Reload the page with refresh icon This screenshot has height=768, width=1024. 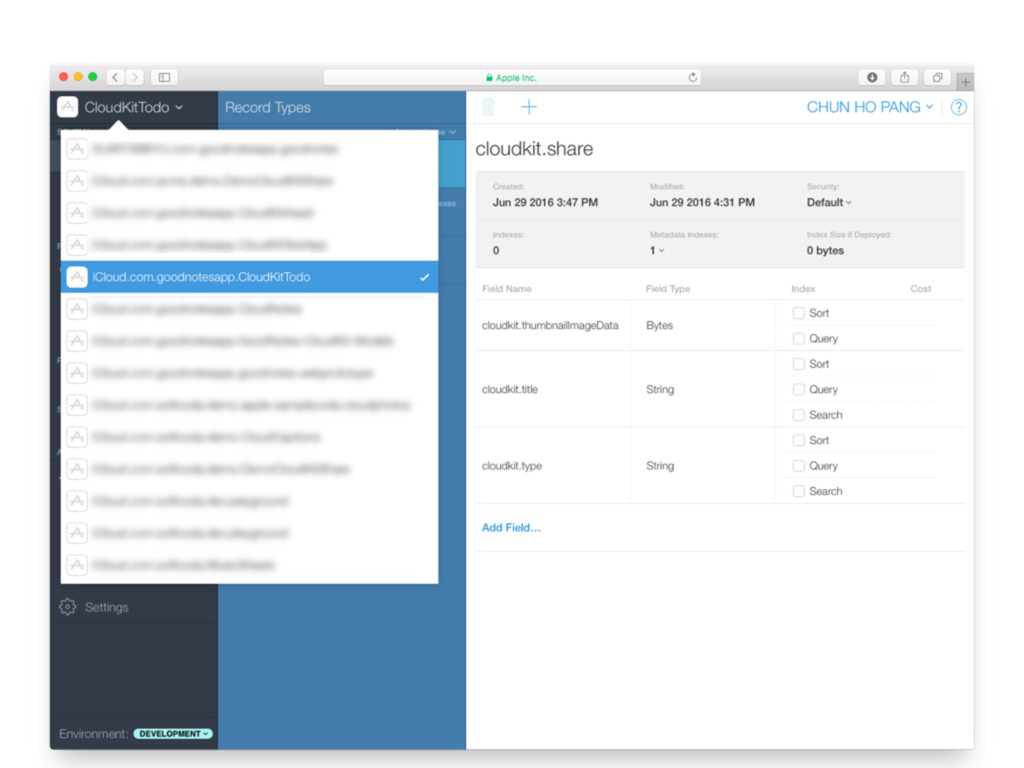(x=692, y=77)
